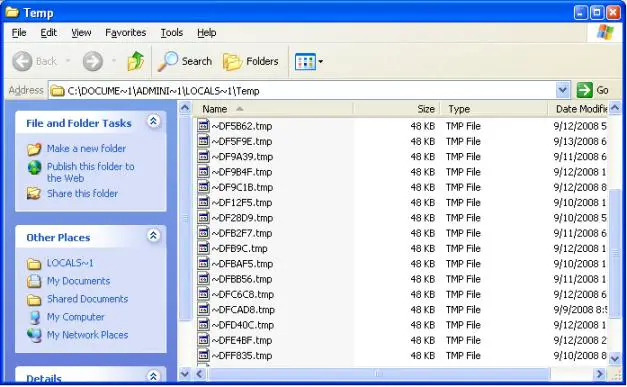Click the Make a new folder icon

pyautogui.click(x=34, y=149)
